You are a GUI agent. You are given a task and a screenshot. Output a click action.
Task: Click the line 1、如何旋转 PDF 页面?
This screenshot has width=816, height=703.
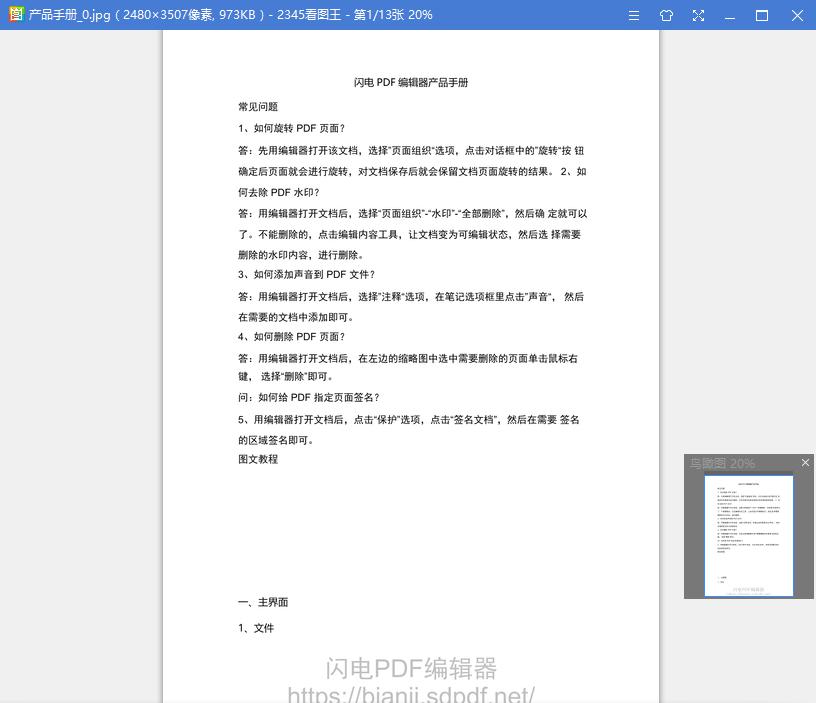coord(291,128)
